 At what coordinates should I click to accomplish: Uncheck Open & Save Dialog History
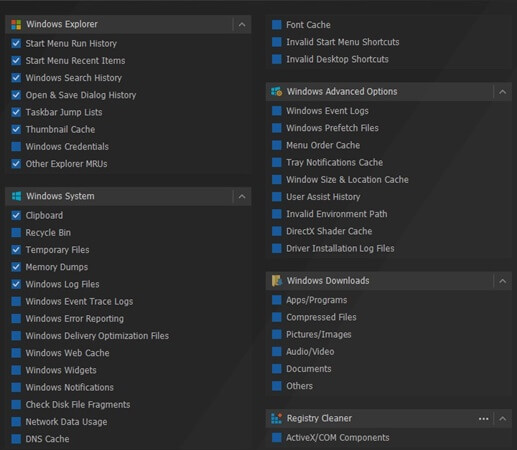click(16, 95)
